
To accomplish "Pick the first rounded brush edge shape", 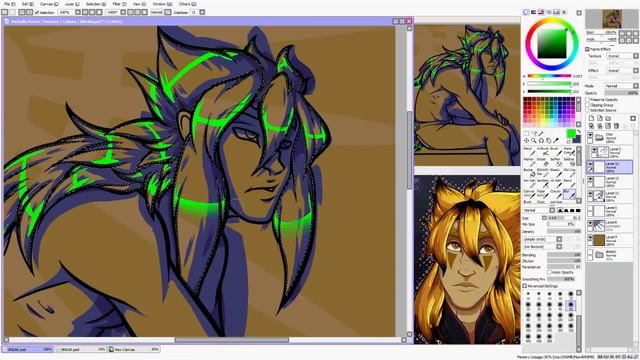I will tap(566, 210).
